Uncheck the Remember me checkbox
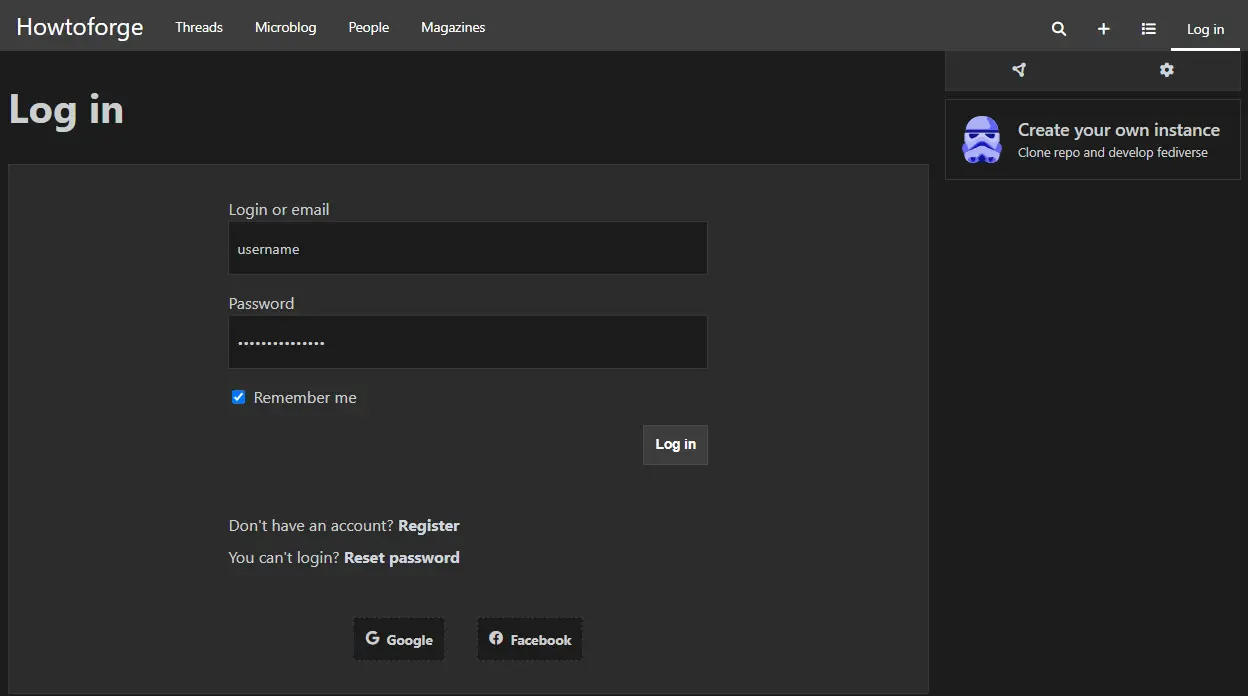 238,397
